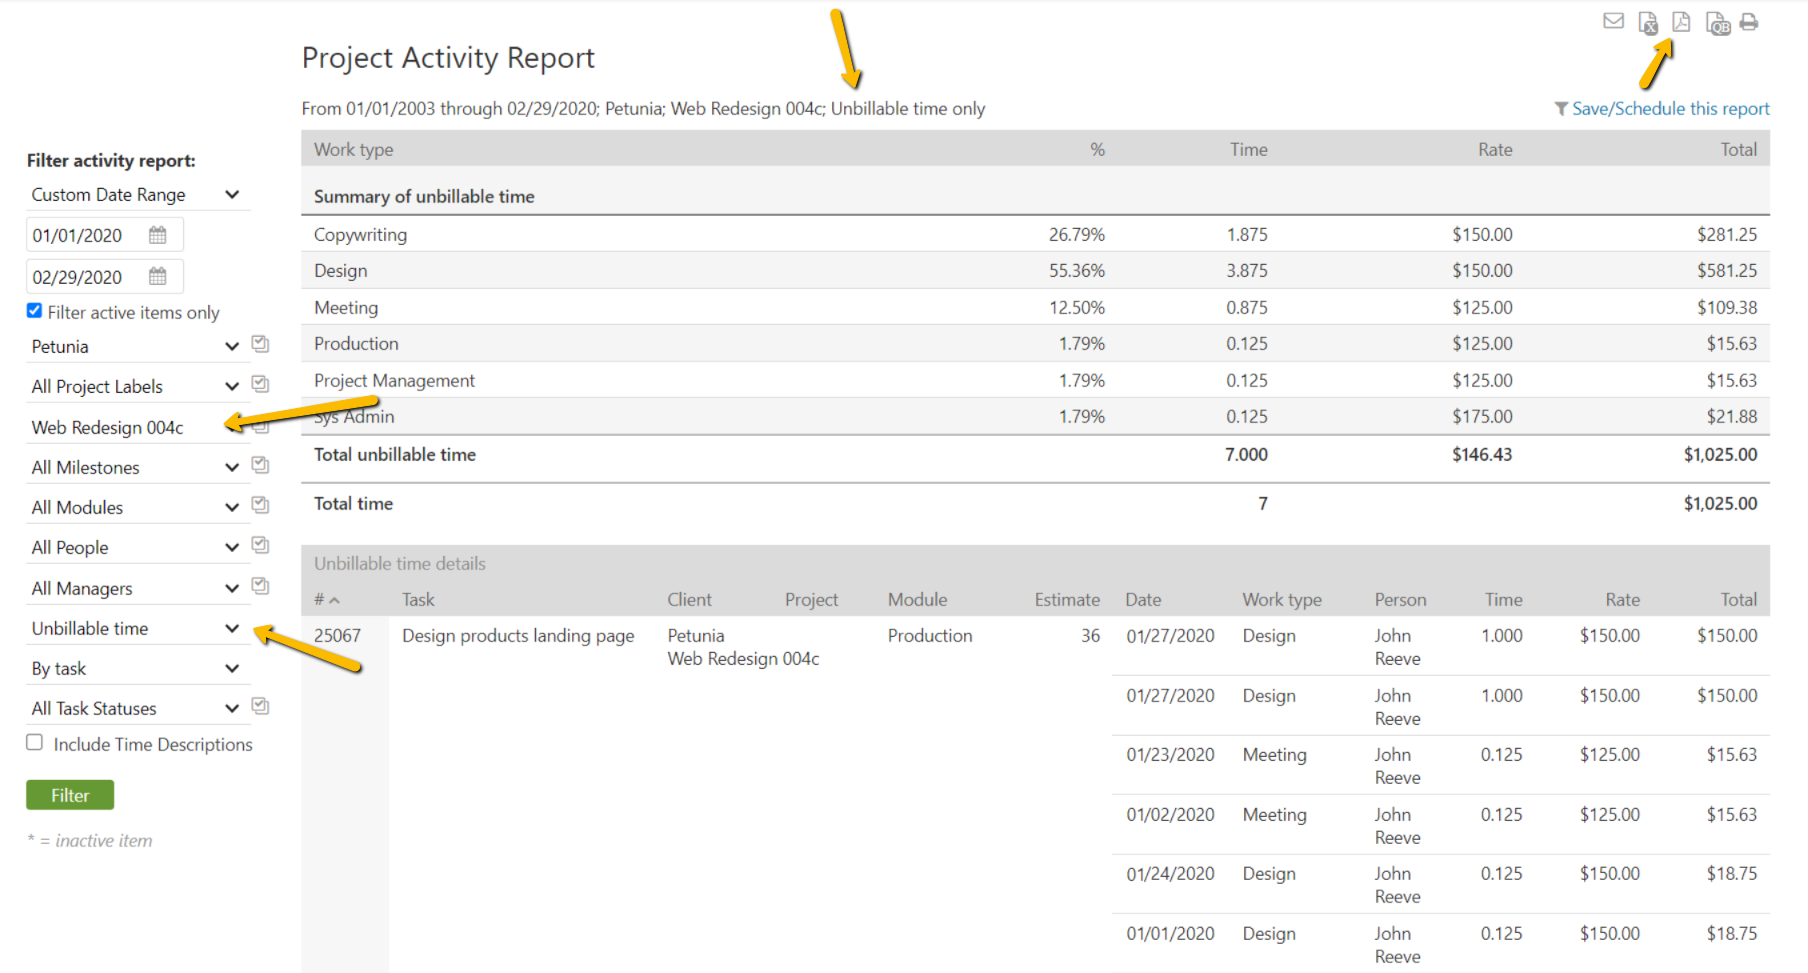Open the By task grouping dropdown
The height and width of the screenshot is (973, 1808).
[135, 668]
